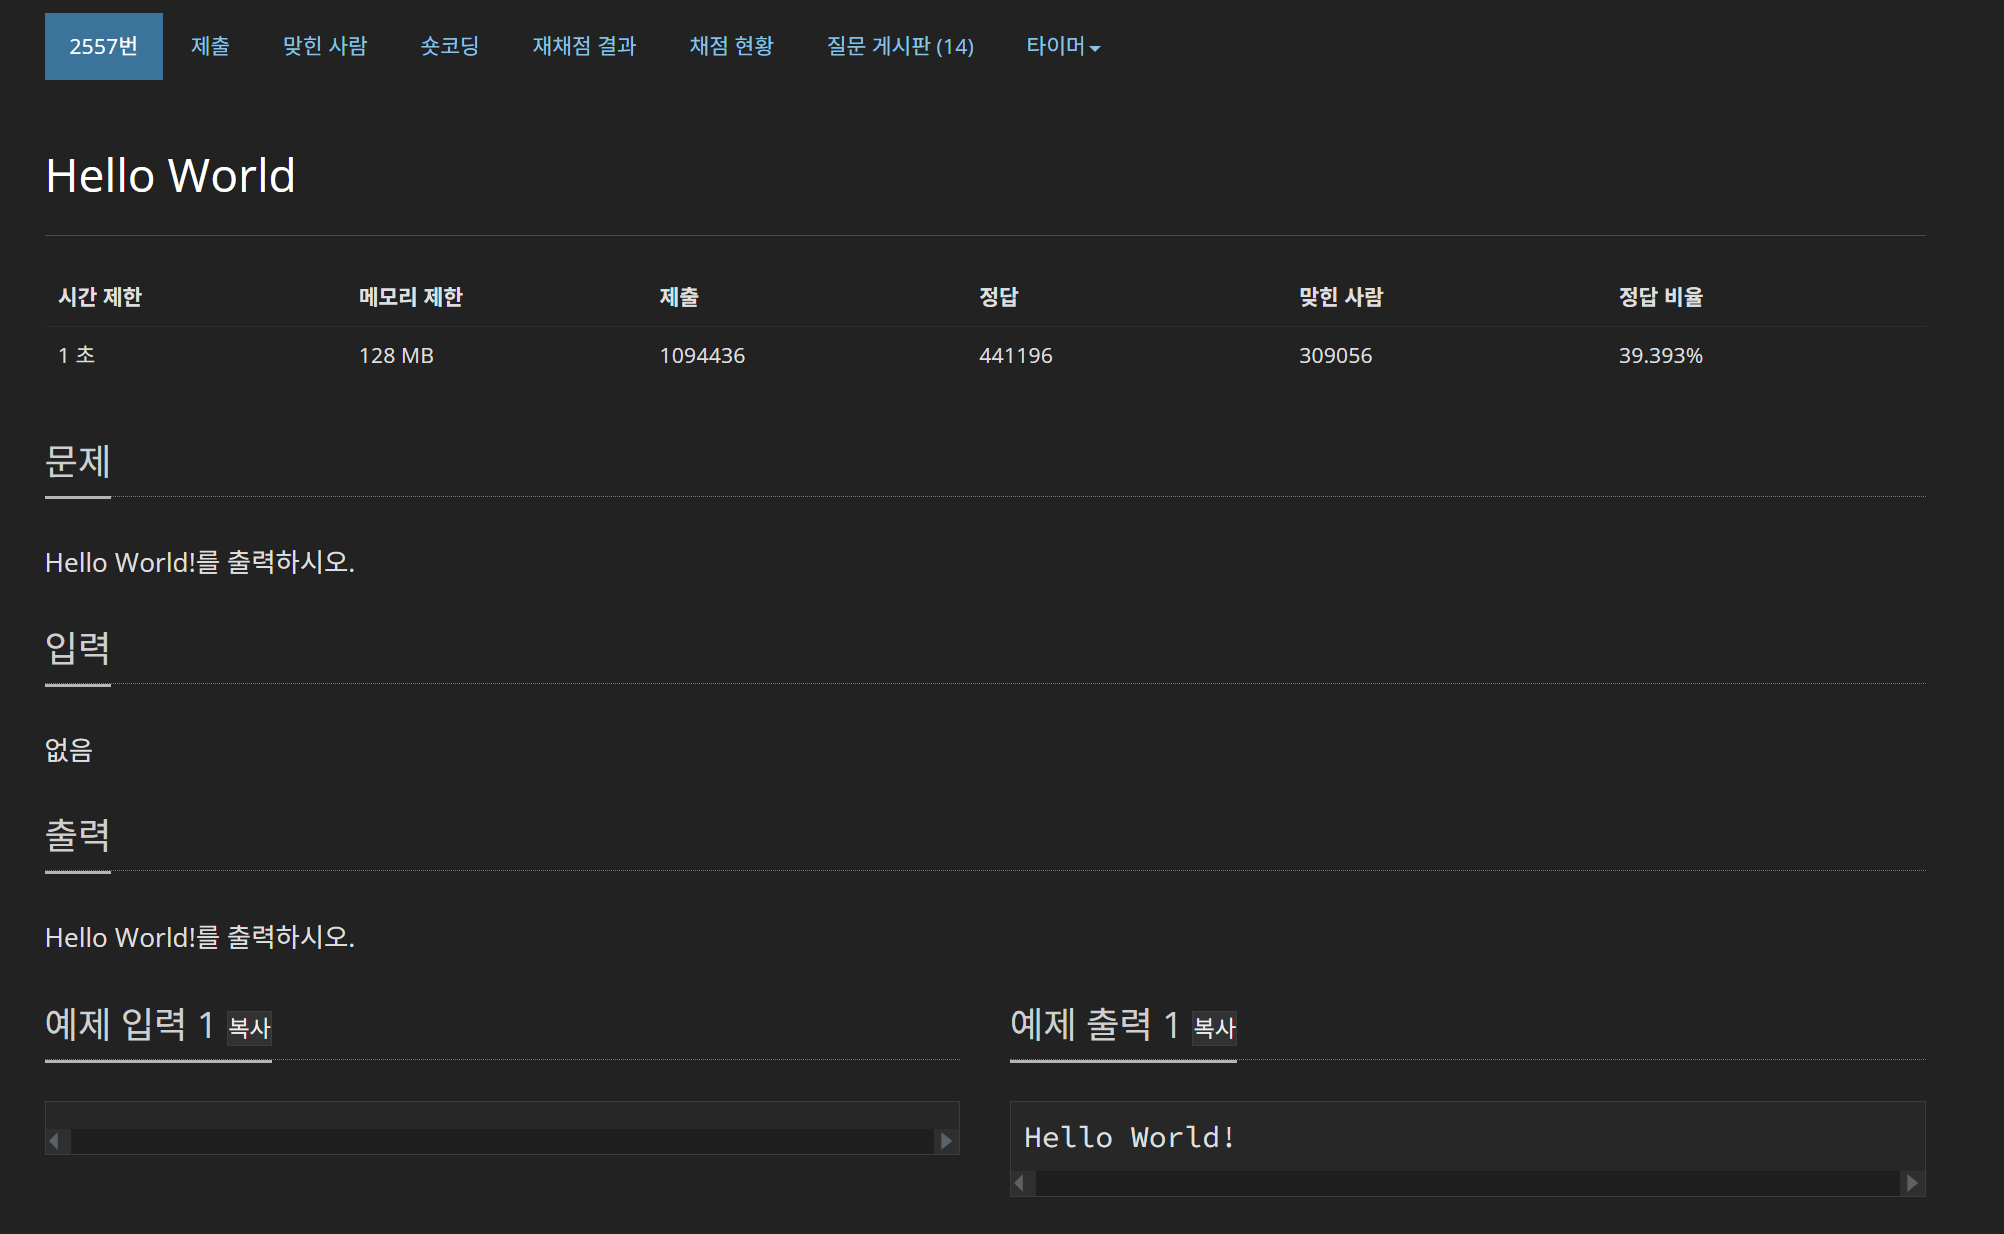
Task: Open 질문 게시판 (14) board
Action: pyautogui.click(x=899, y=46)
